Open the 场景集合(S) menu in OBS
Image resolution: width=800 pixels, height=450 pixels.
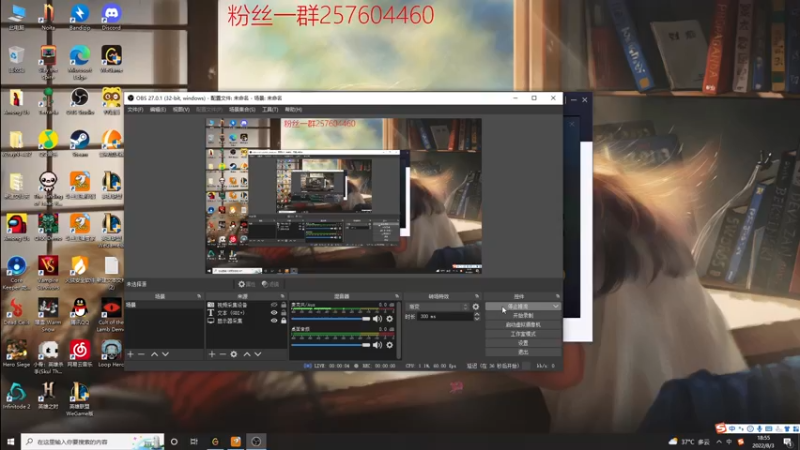(242, 110)
